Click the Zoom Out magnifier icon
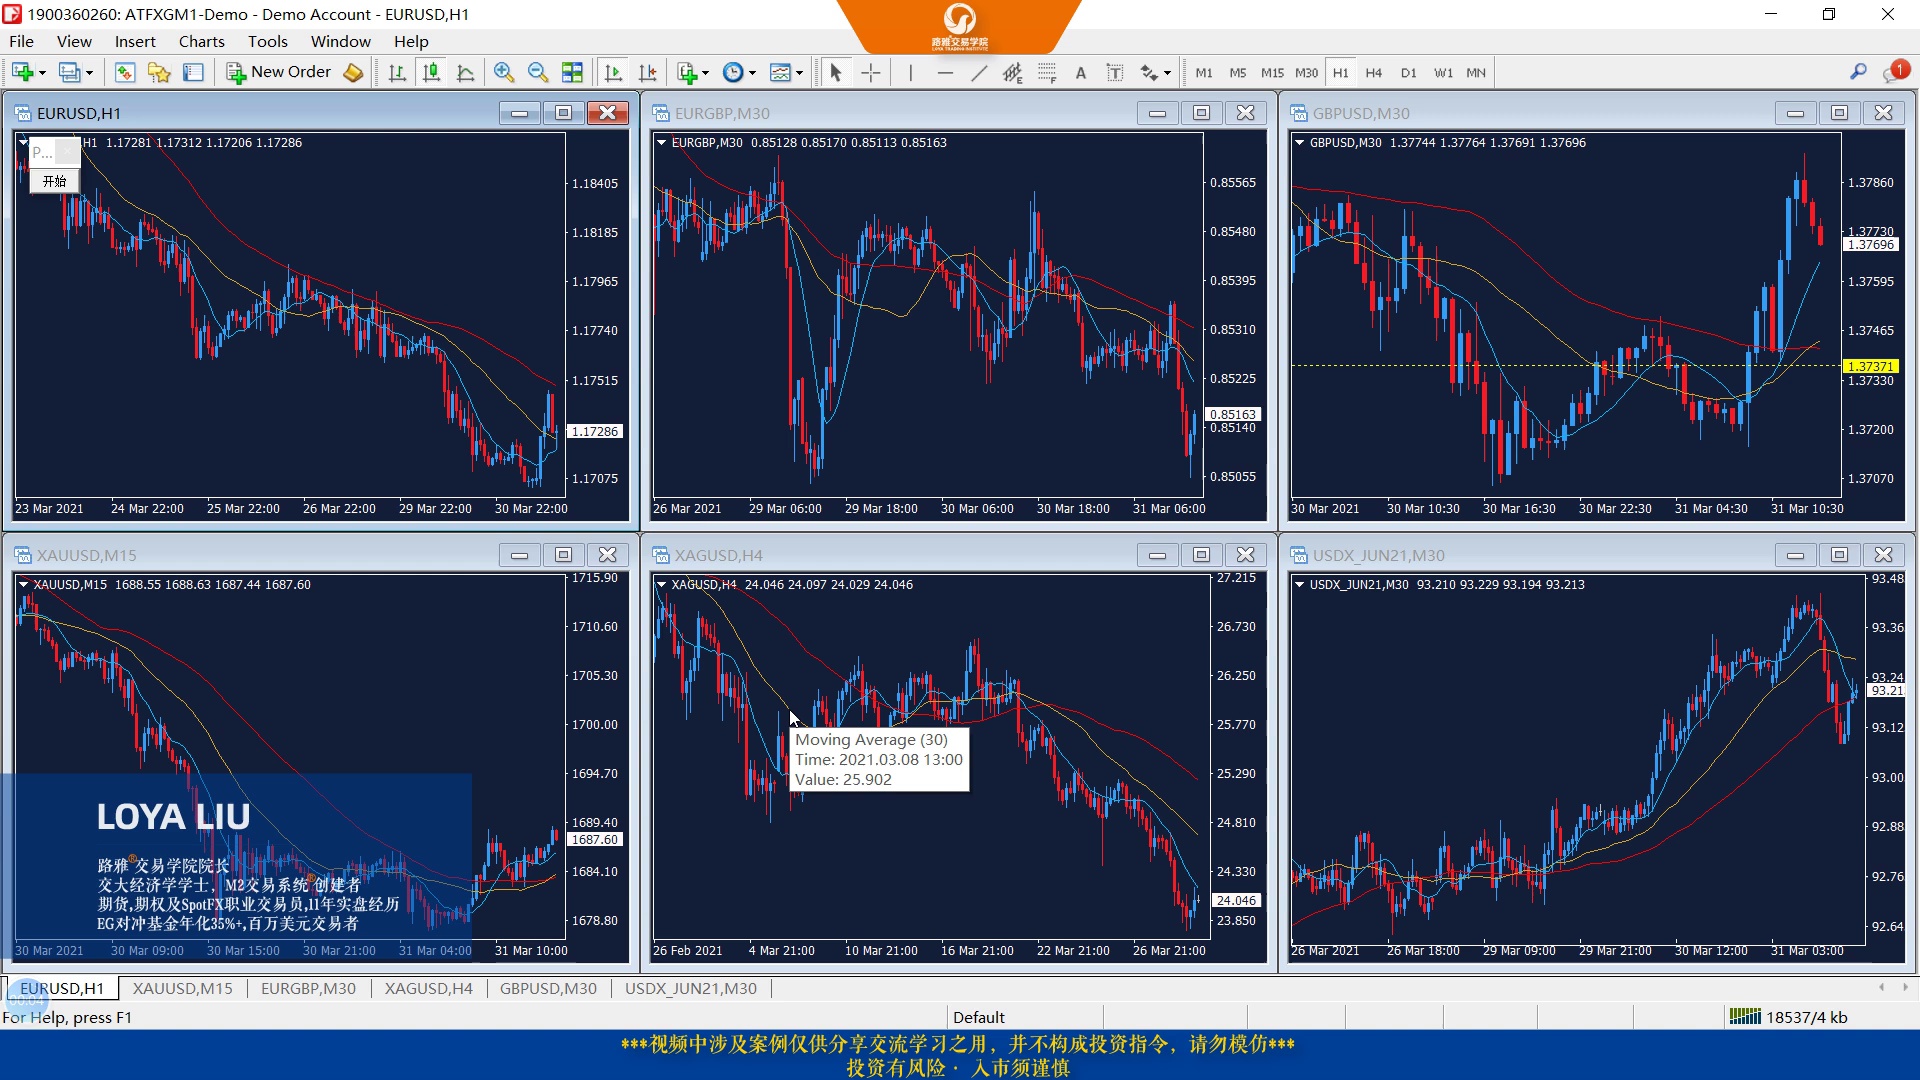 tap(538, 72)
